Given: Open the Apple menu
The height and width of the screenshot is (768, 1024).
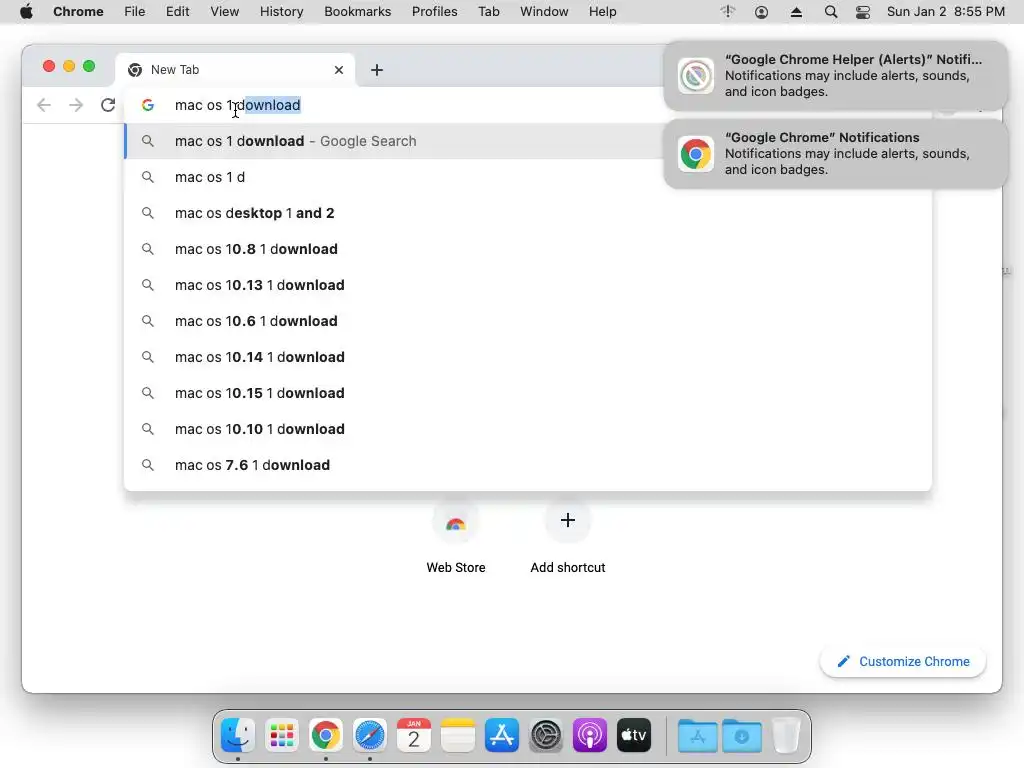Looking at the screenshot, I should pos(26,12).
